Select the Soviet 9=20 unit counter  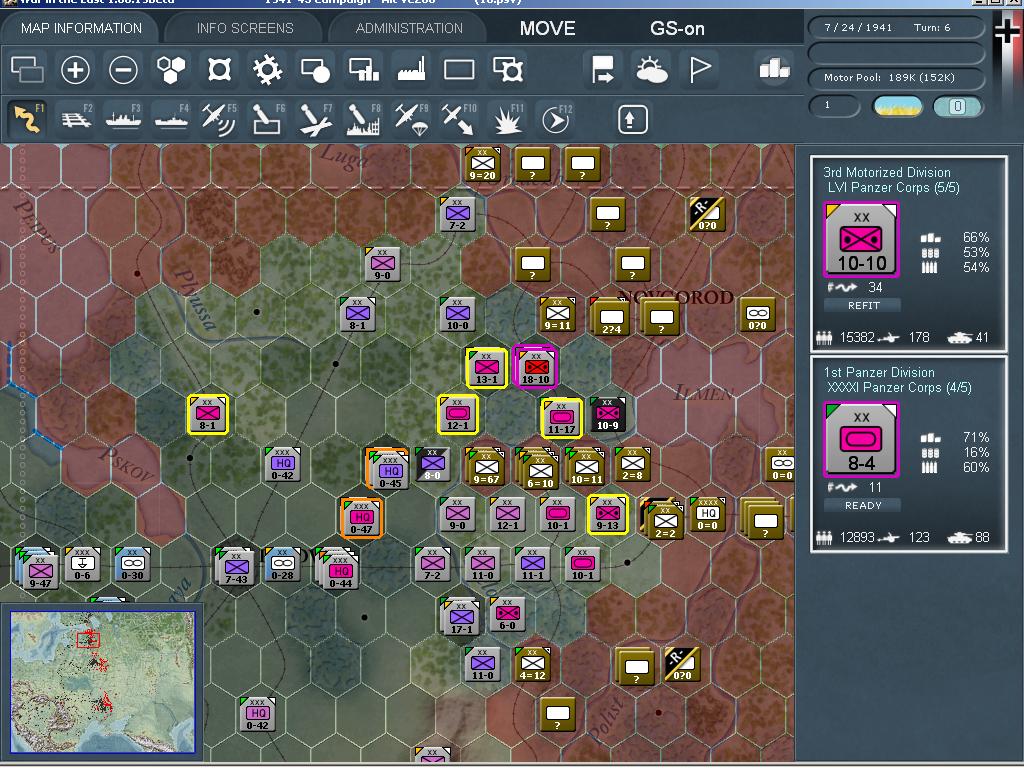(x=483, y=164)
